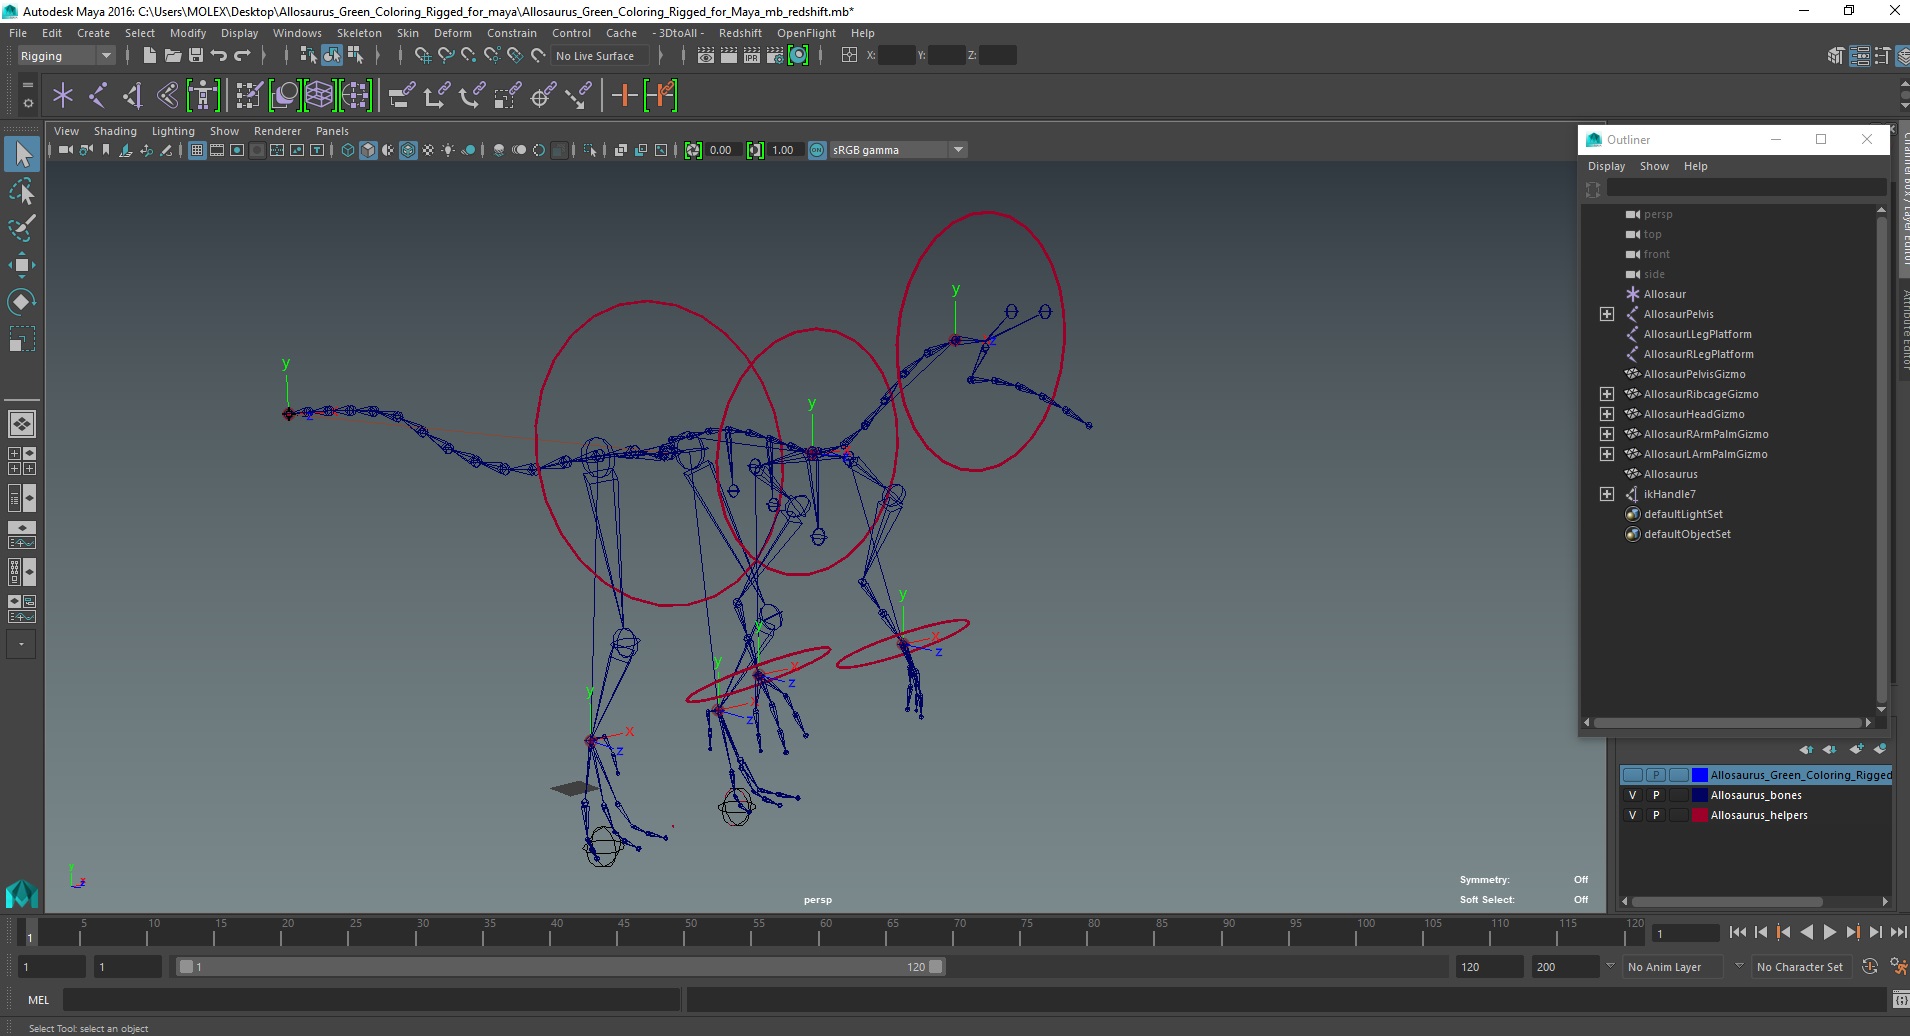
Task: Activate the Move tool in the toolbox
Action: click(22, 265)
